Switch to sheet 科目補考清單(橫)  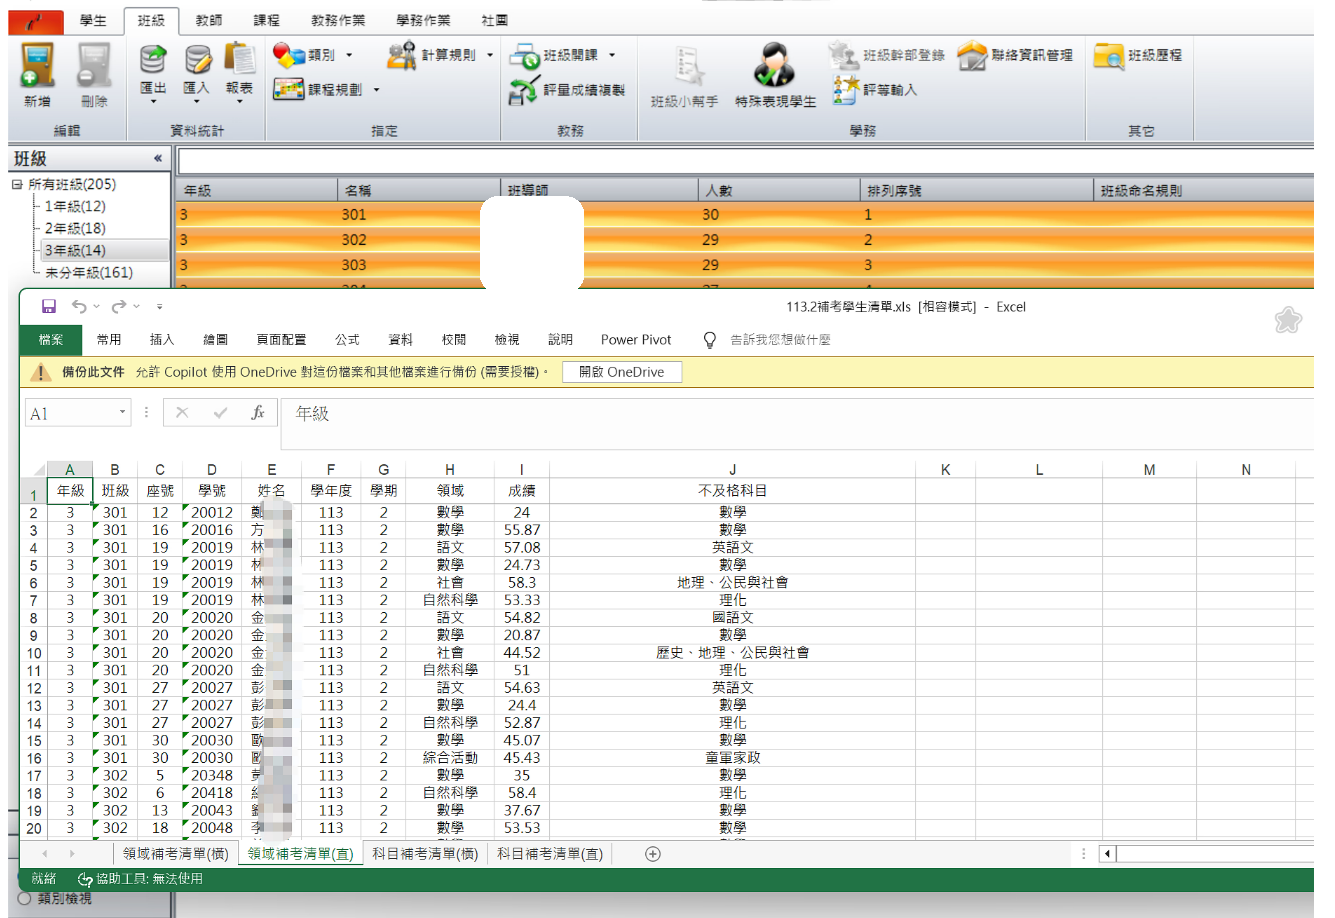(x=424, y=854)
